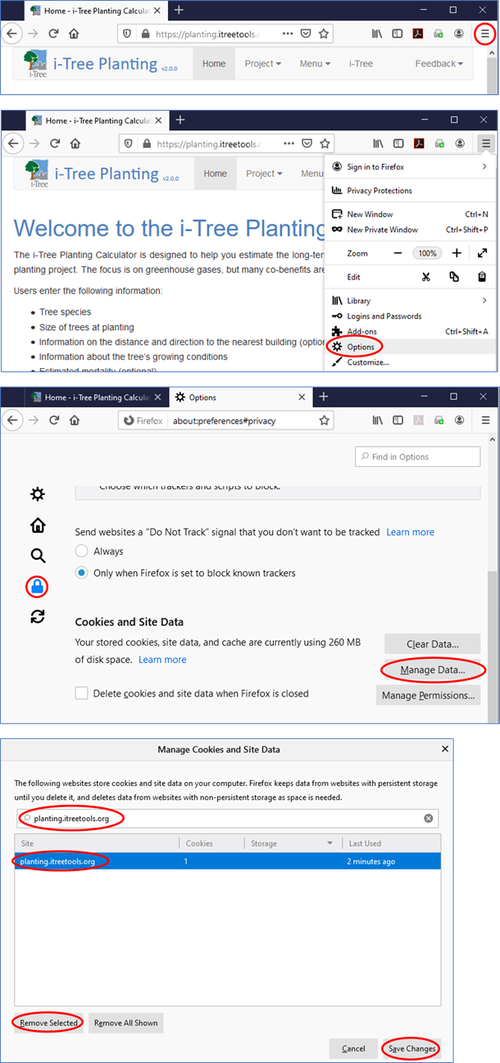Sort by the 'Last Used' column header

[x=392, y=843]
